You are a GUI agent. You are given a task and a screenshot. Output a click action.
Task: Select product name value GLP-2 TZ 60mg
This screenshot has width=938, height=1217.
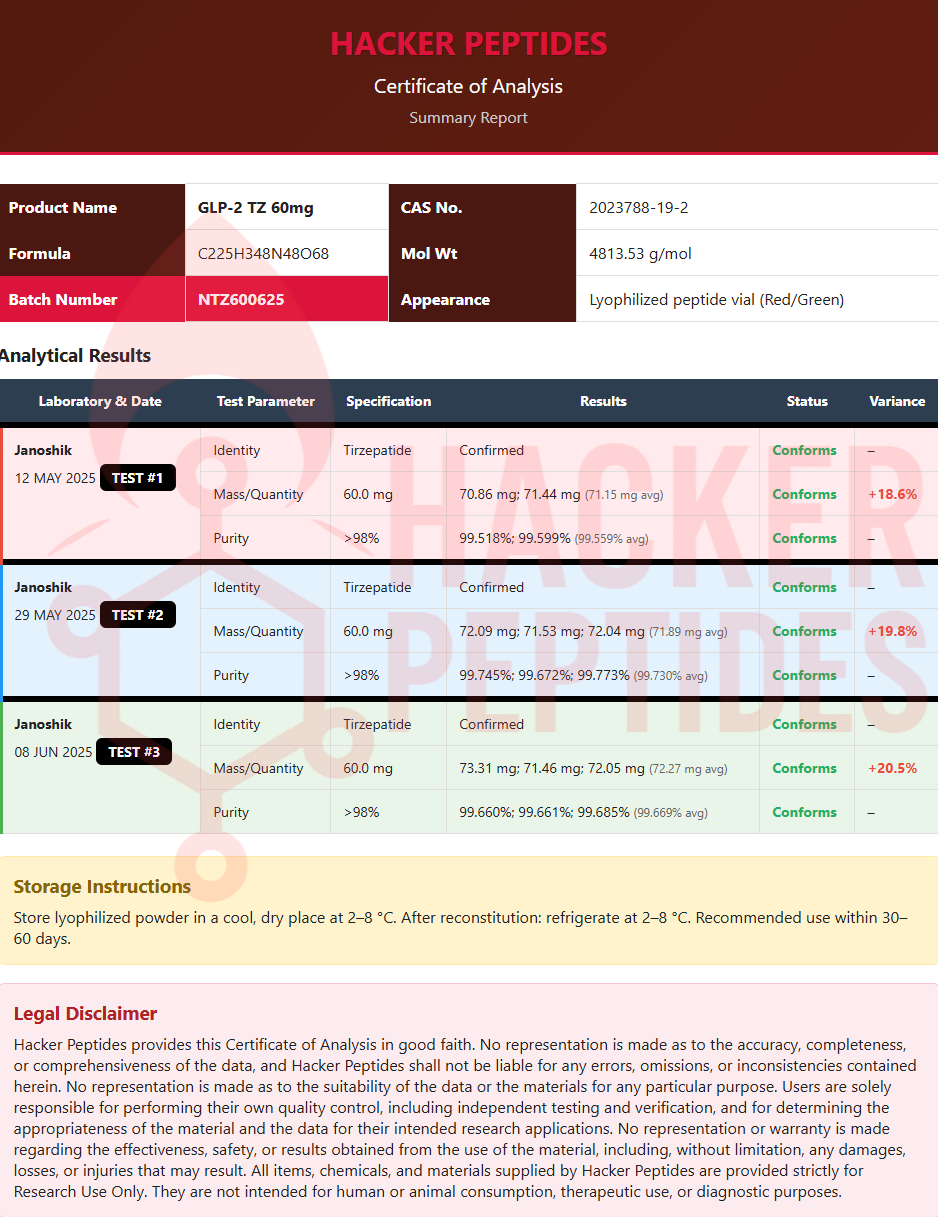click(256, 208)
